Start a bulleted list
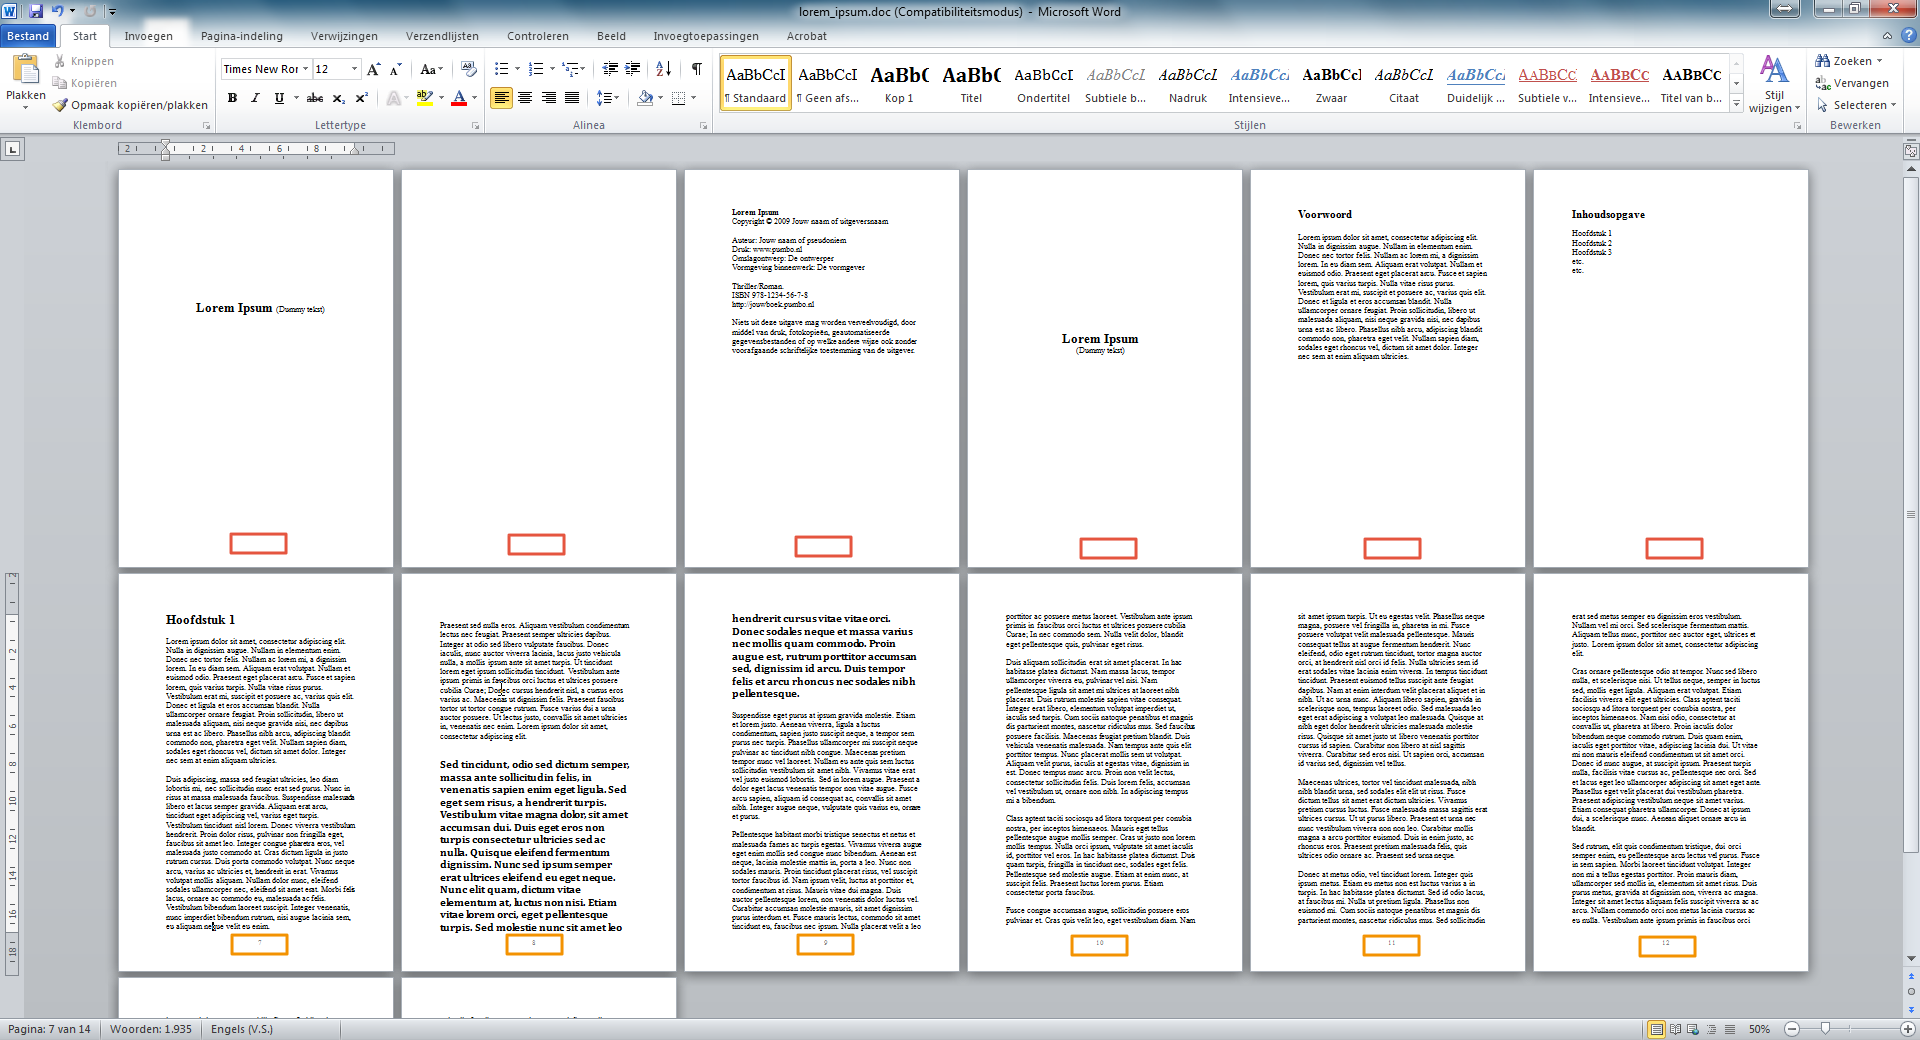 (502, 69)
